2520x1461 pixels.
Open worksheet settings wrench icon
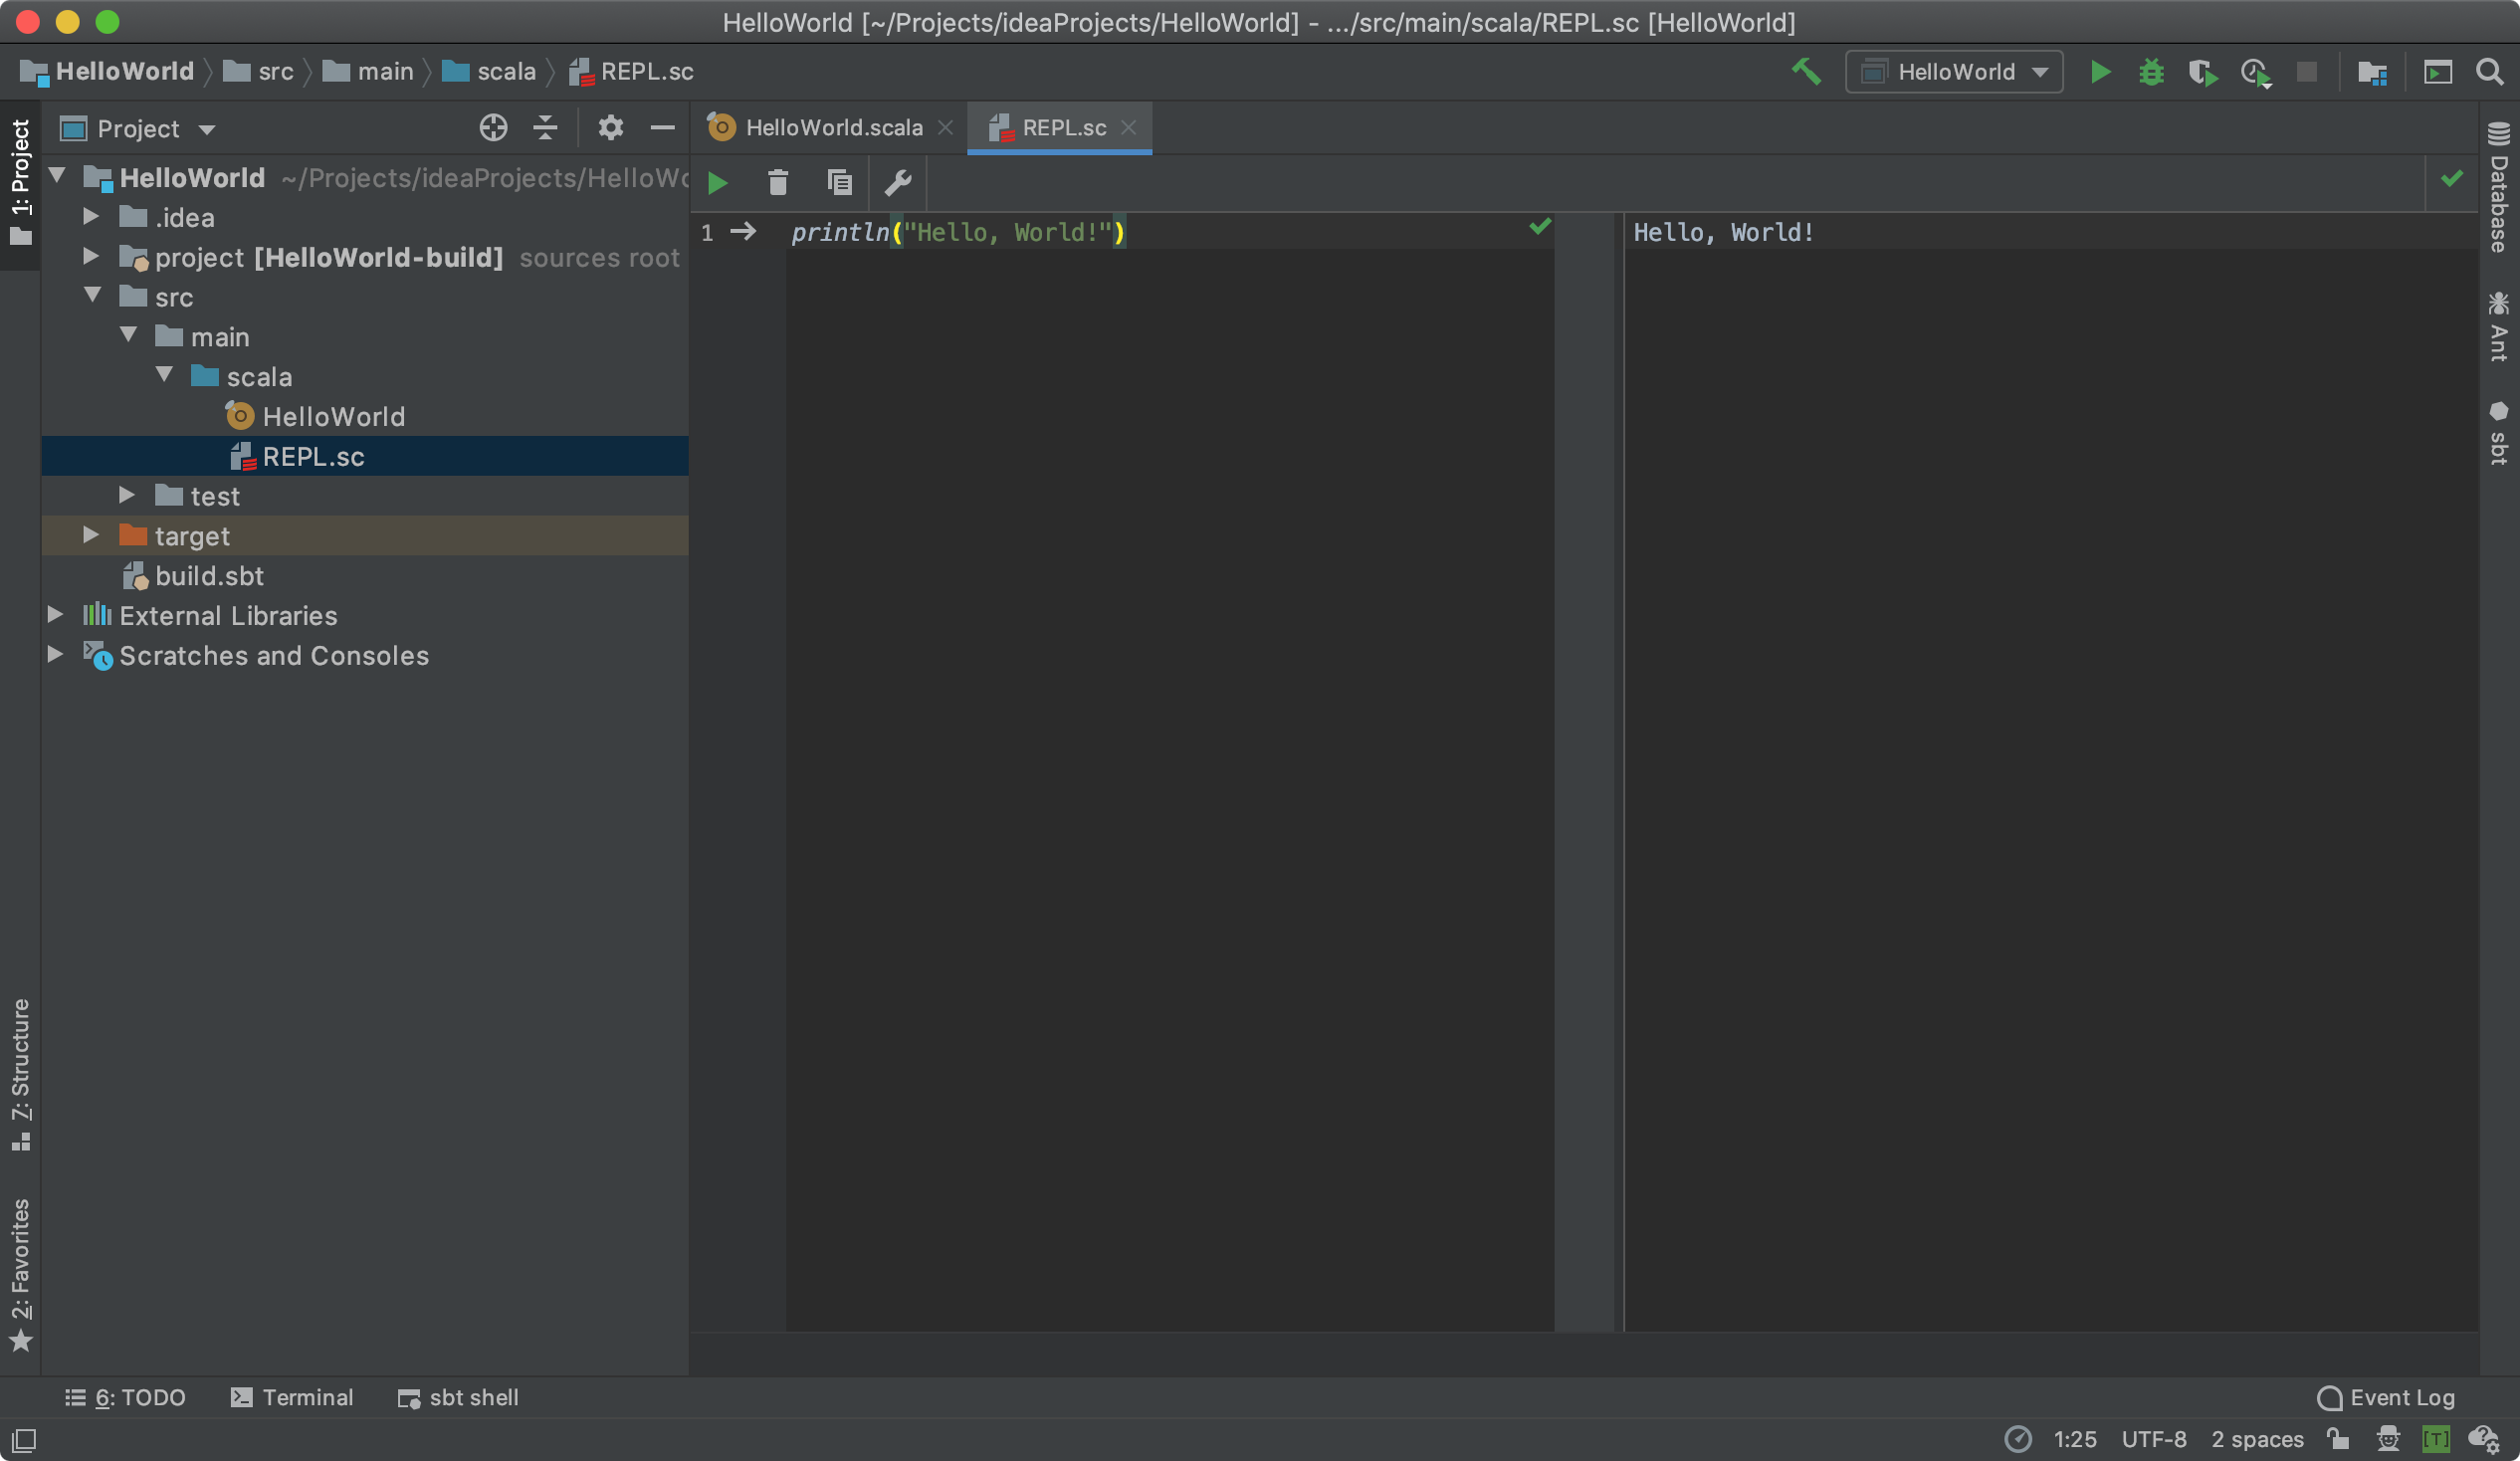898,183
